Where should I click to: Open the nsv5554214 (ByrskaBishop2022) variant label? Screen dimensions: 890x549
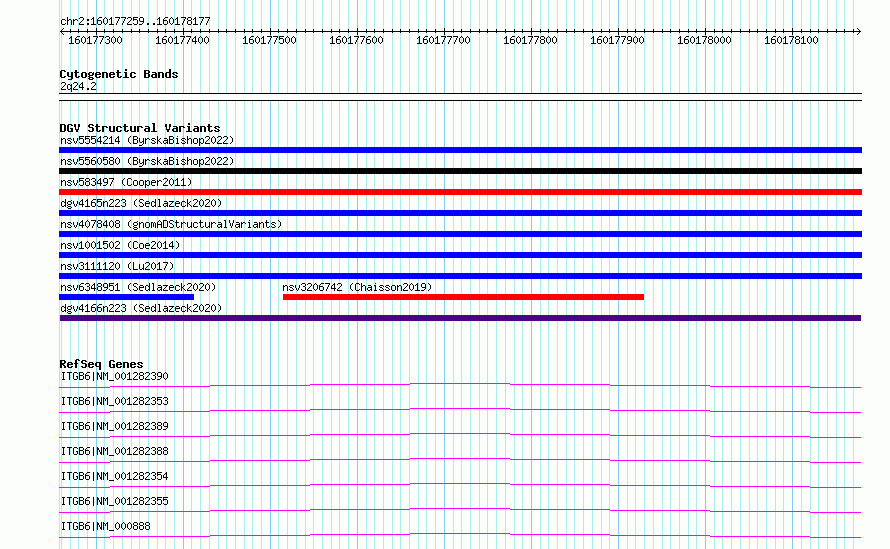coord(147,140)
